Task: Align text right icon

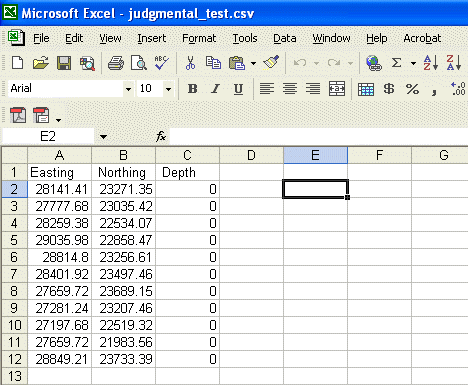Action: (313, 89)
